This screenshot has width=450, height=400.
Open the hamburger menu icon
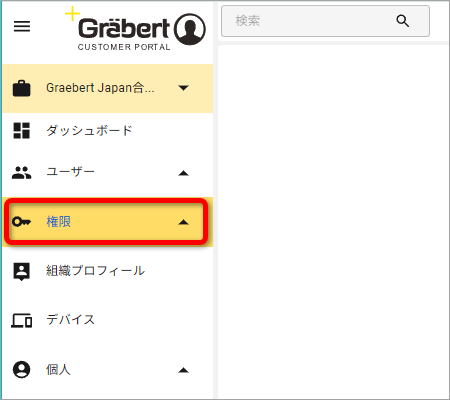22,26
